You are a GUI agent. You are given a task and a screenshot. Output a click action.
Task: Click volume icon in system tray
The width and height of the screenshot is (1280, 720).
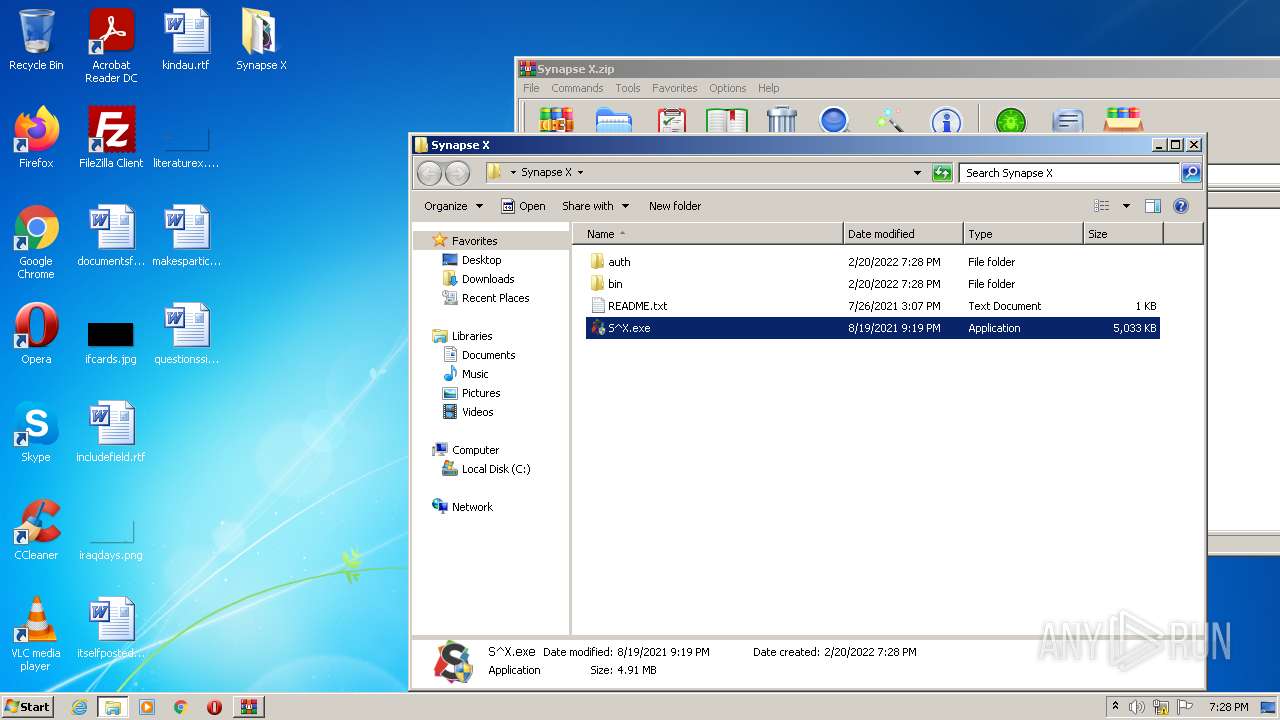click(x=1136, y=707)
